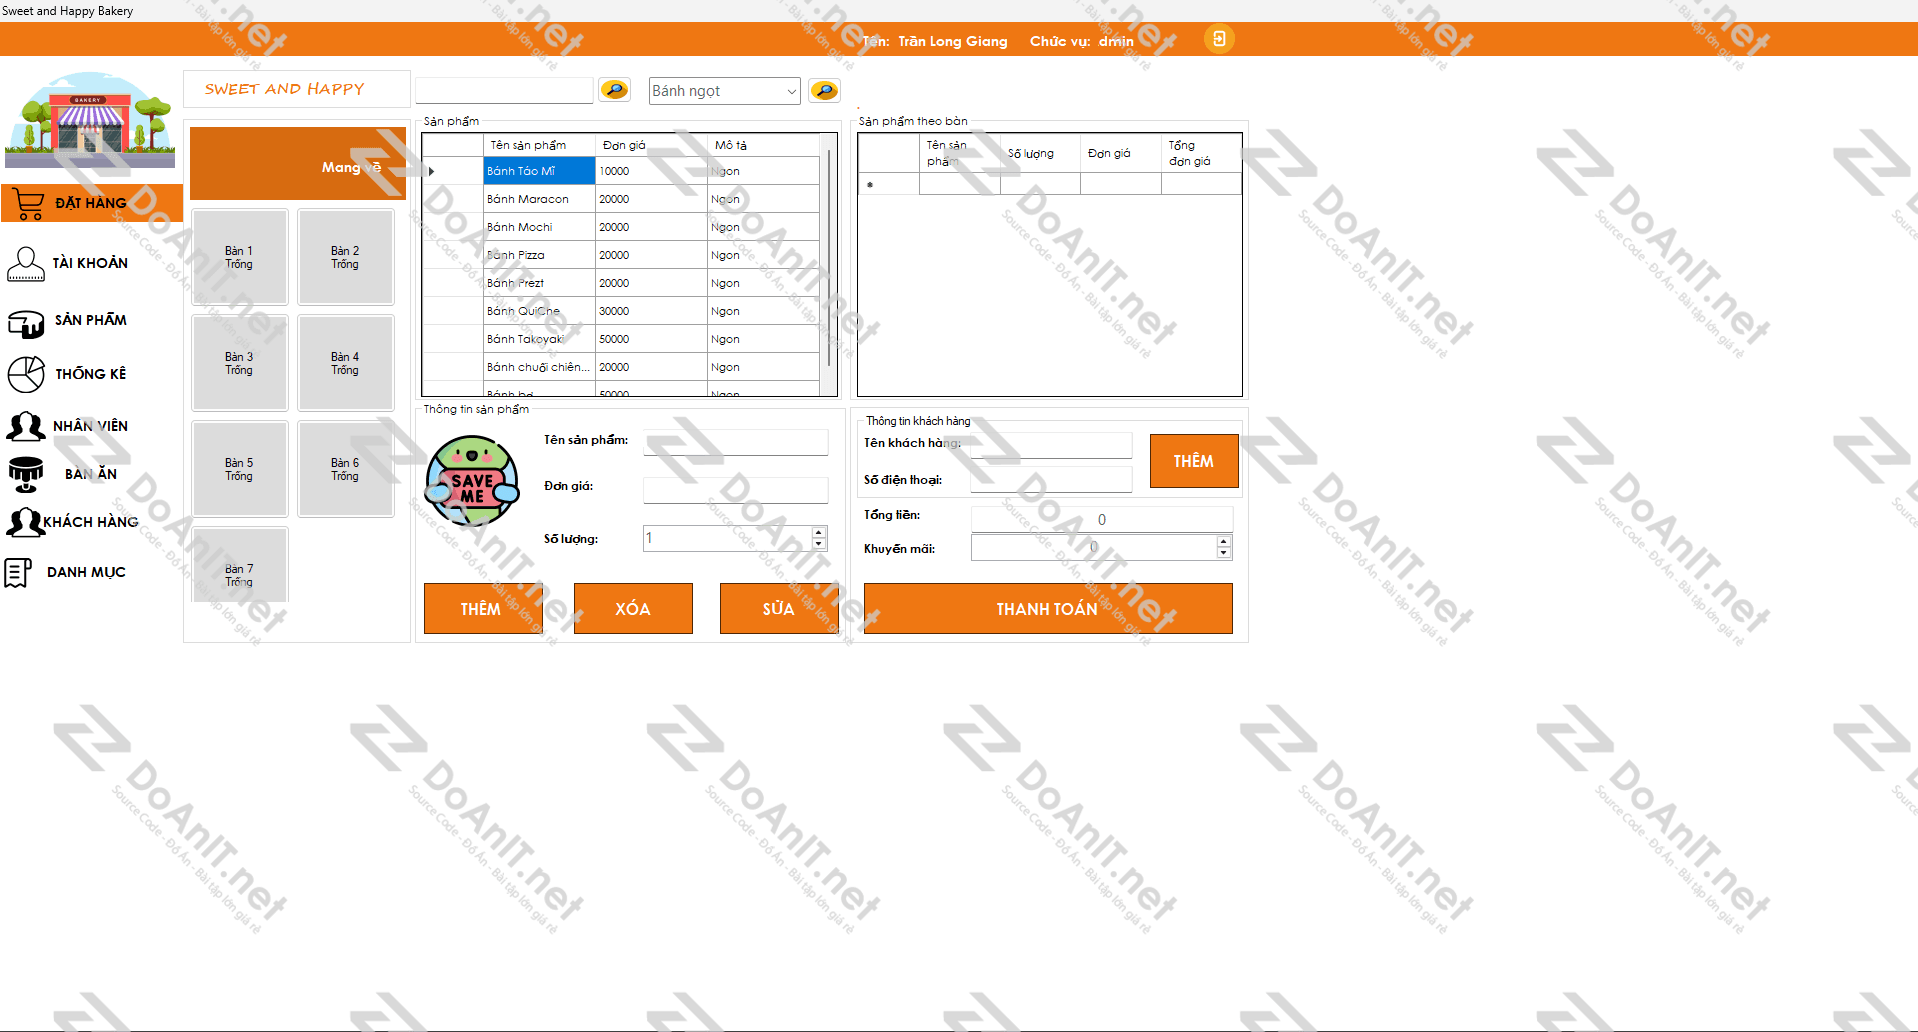Increase the Số lượng quantity spinner
This screenshot has height=1032, width=1918.
pyautogui.click(x=819, y=532)
